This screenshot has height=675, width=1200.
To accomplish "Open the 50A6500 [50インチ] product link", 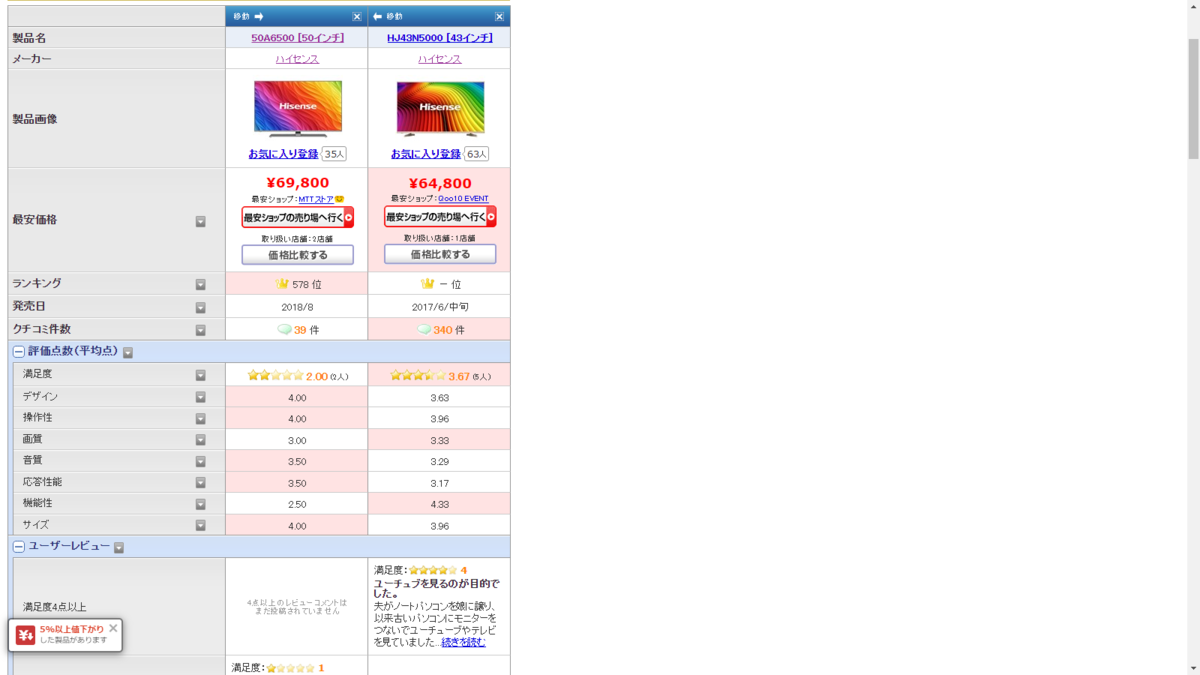I will pyautogui.click(x=297, y=38).
